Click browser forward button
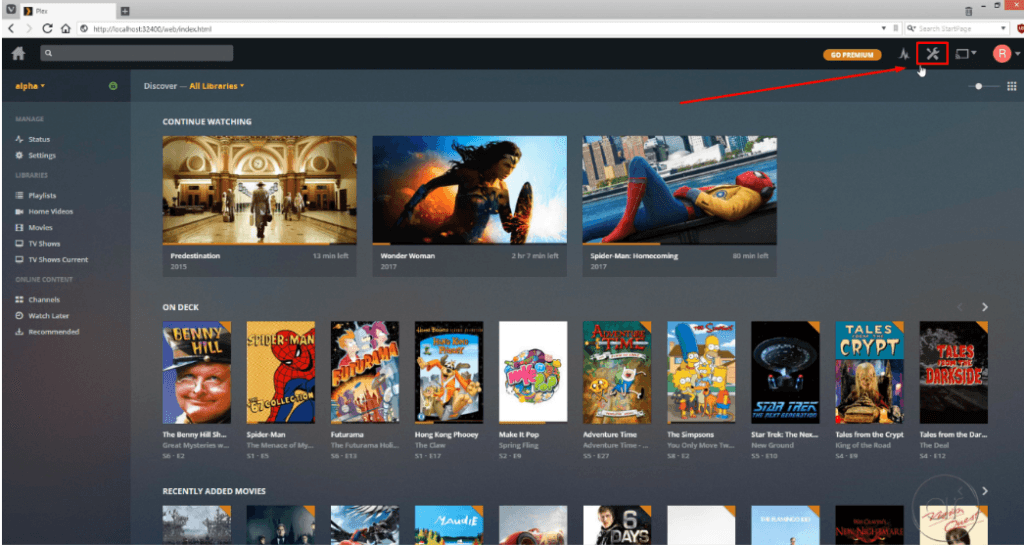1024x545 pixels. coord(29,29)
